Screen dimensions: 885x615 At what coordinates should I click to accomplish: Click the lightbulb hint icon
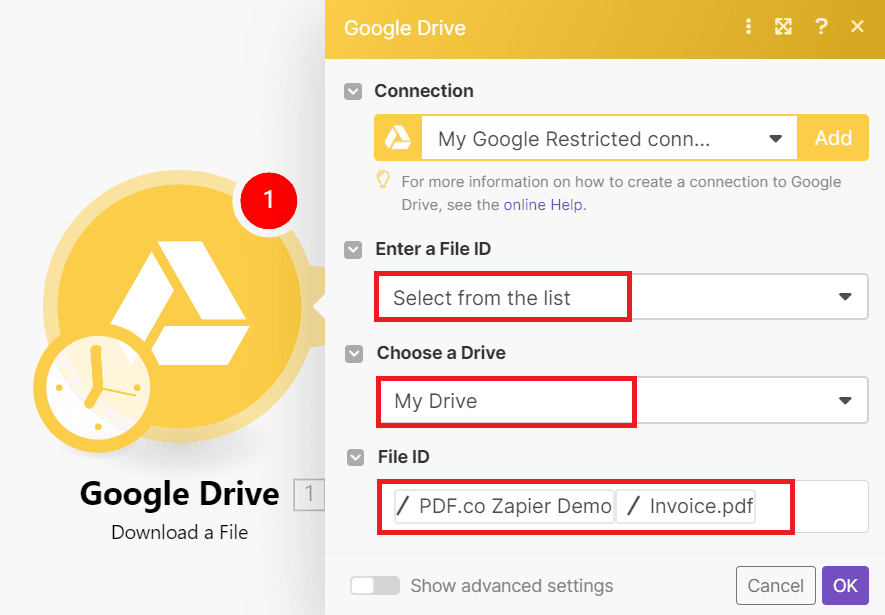click(x=382, y=181)
